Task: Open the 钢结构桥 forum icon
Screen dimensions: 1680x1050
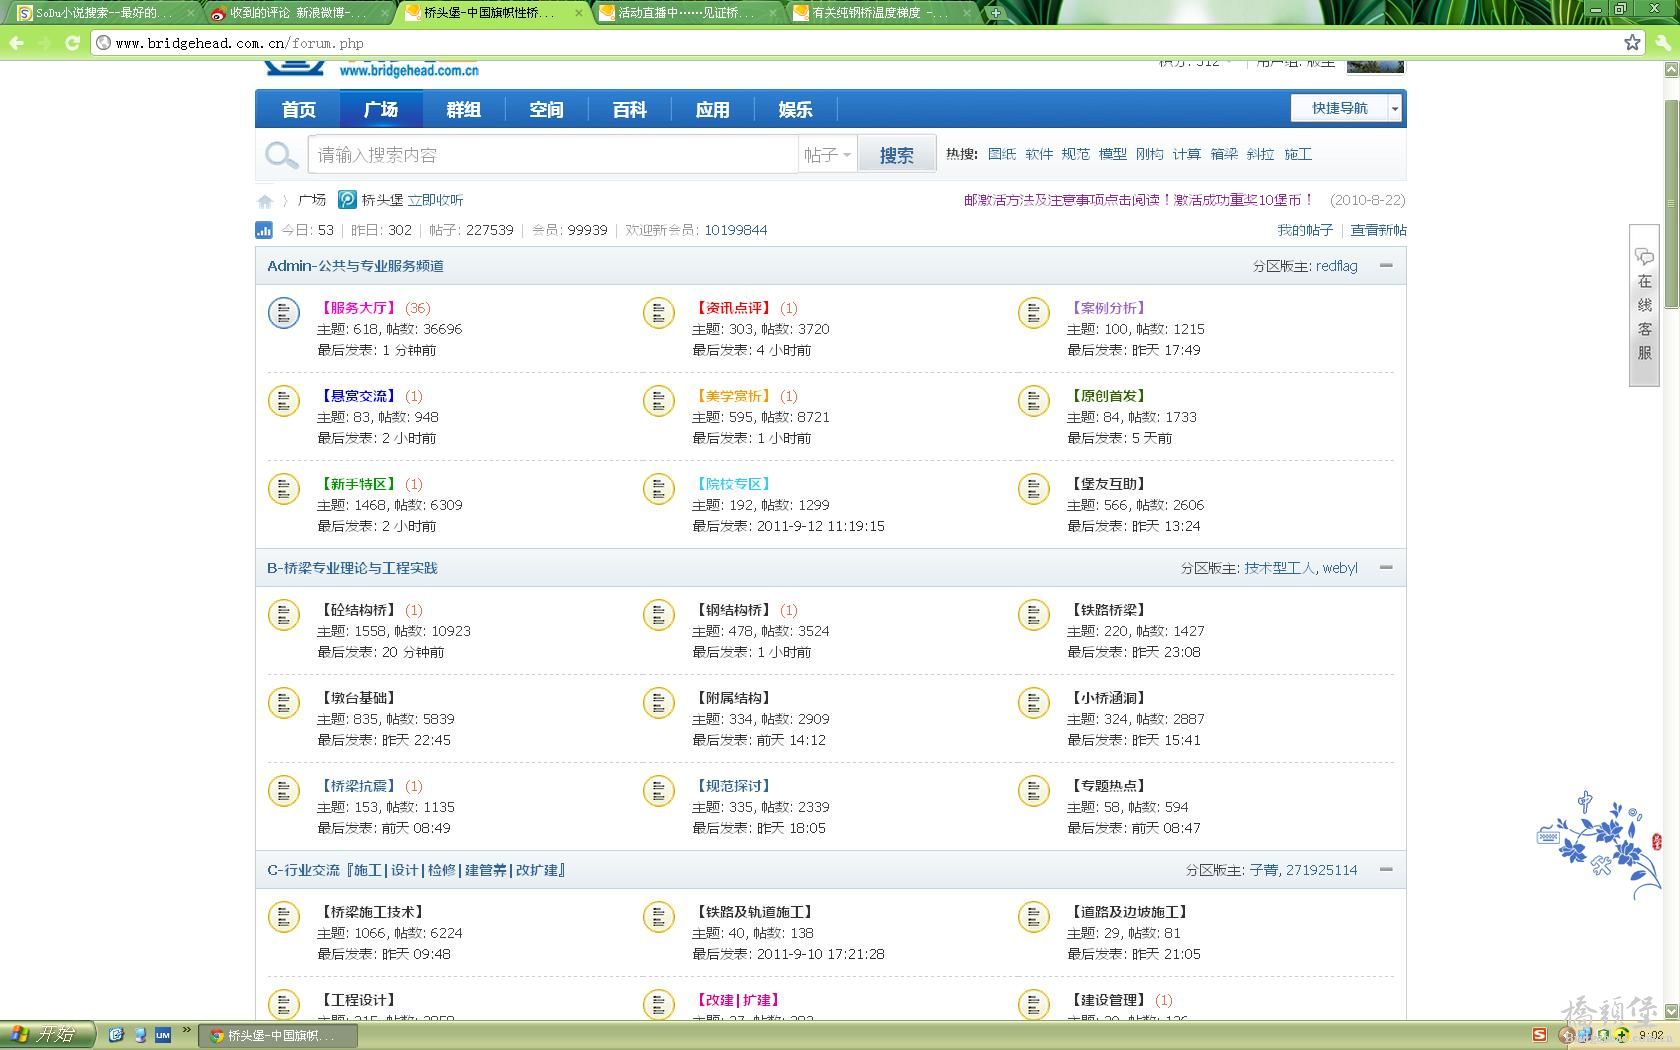Action: click(x=659, y=615)
